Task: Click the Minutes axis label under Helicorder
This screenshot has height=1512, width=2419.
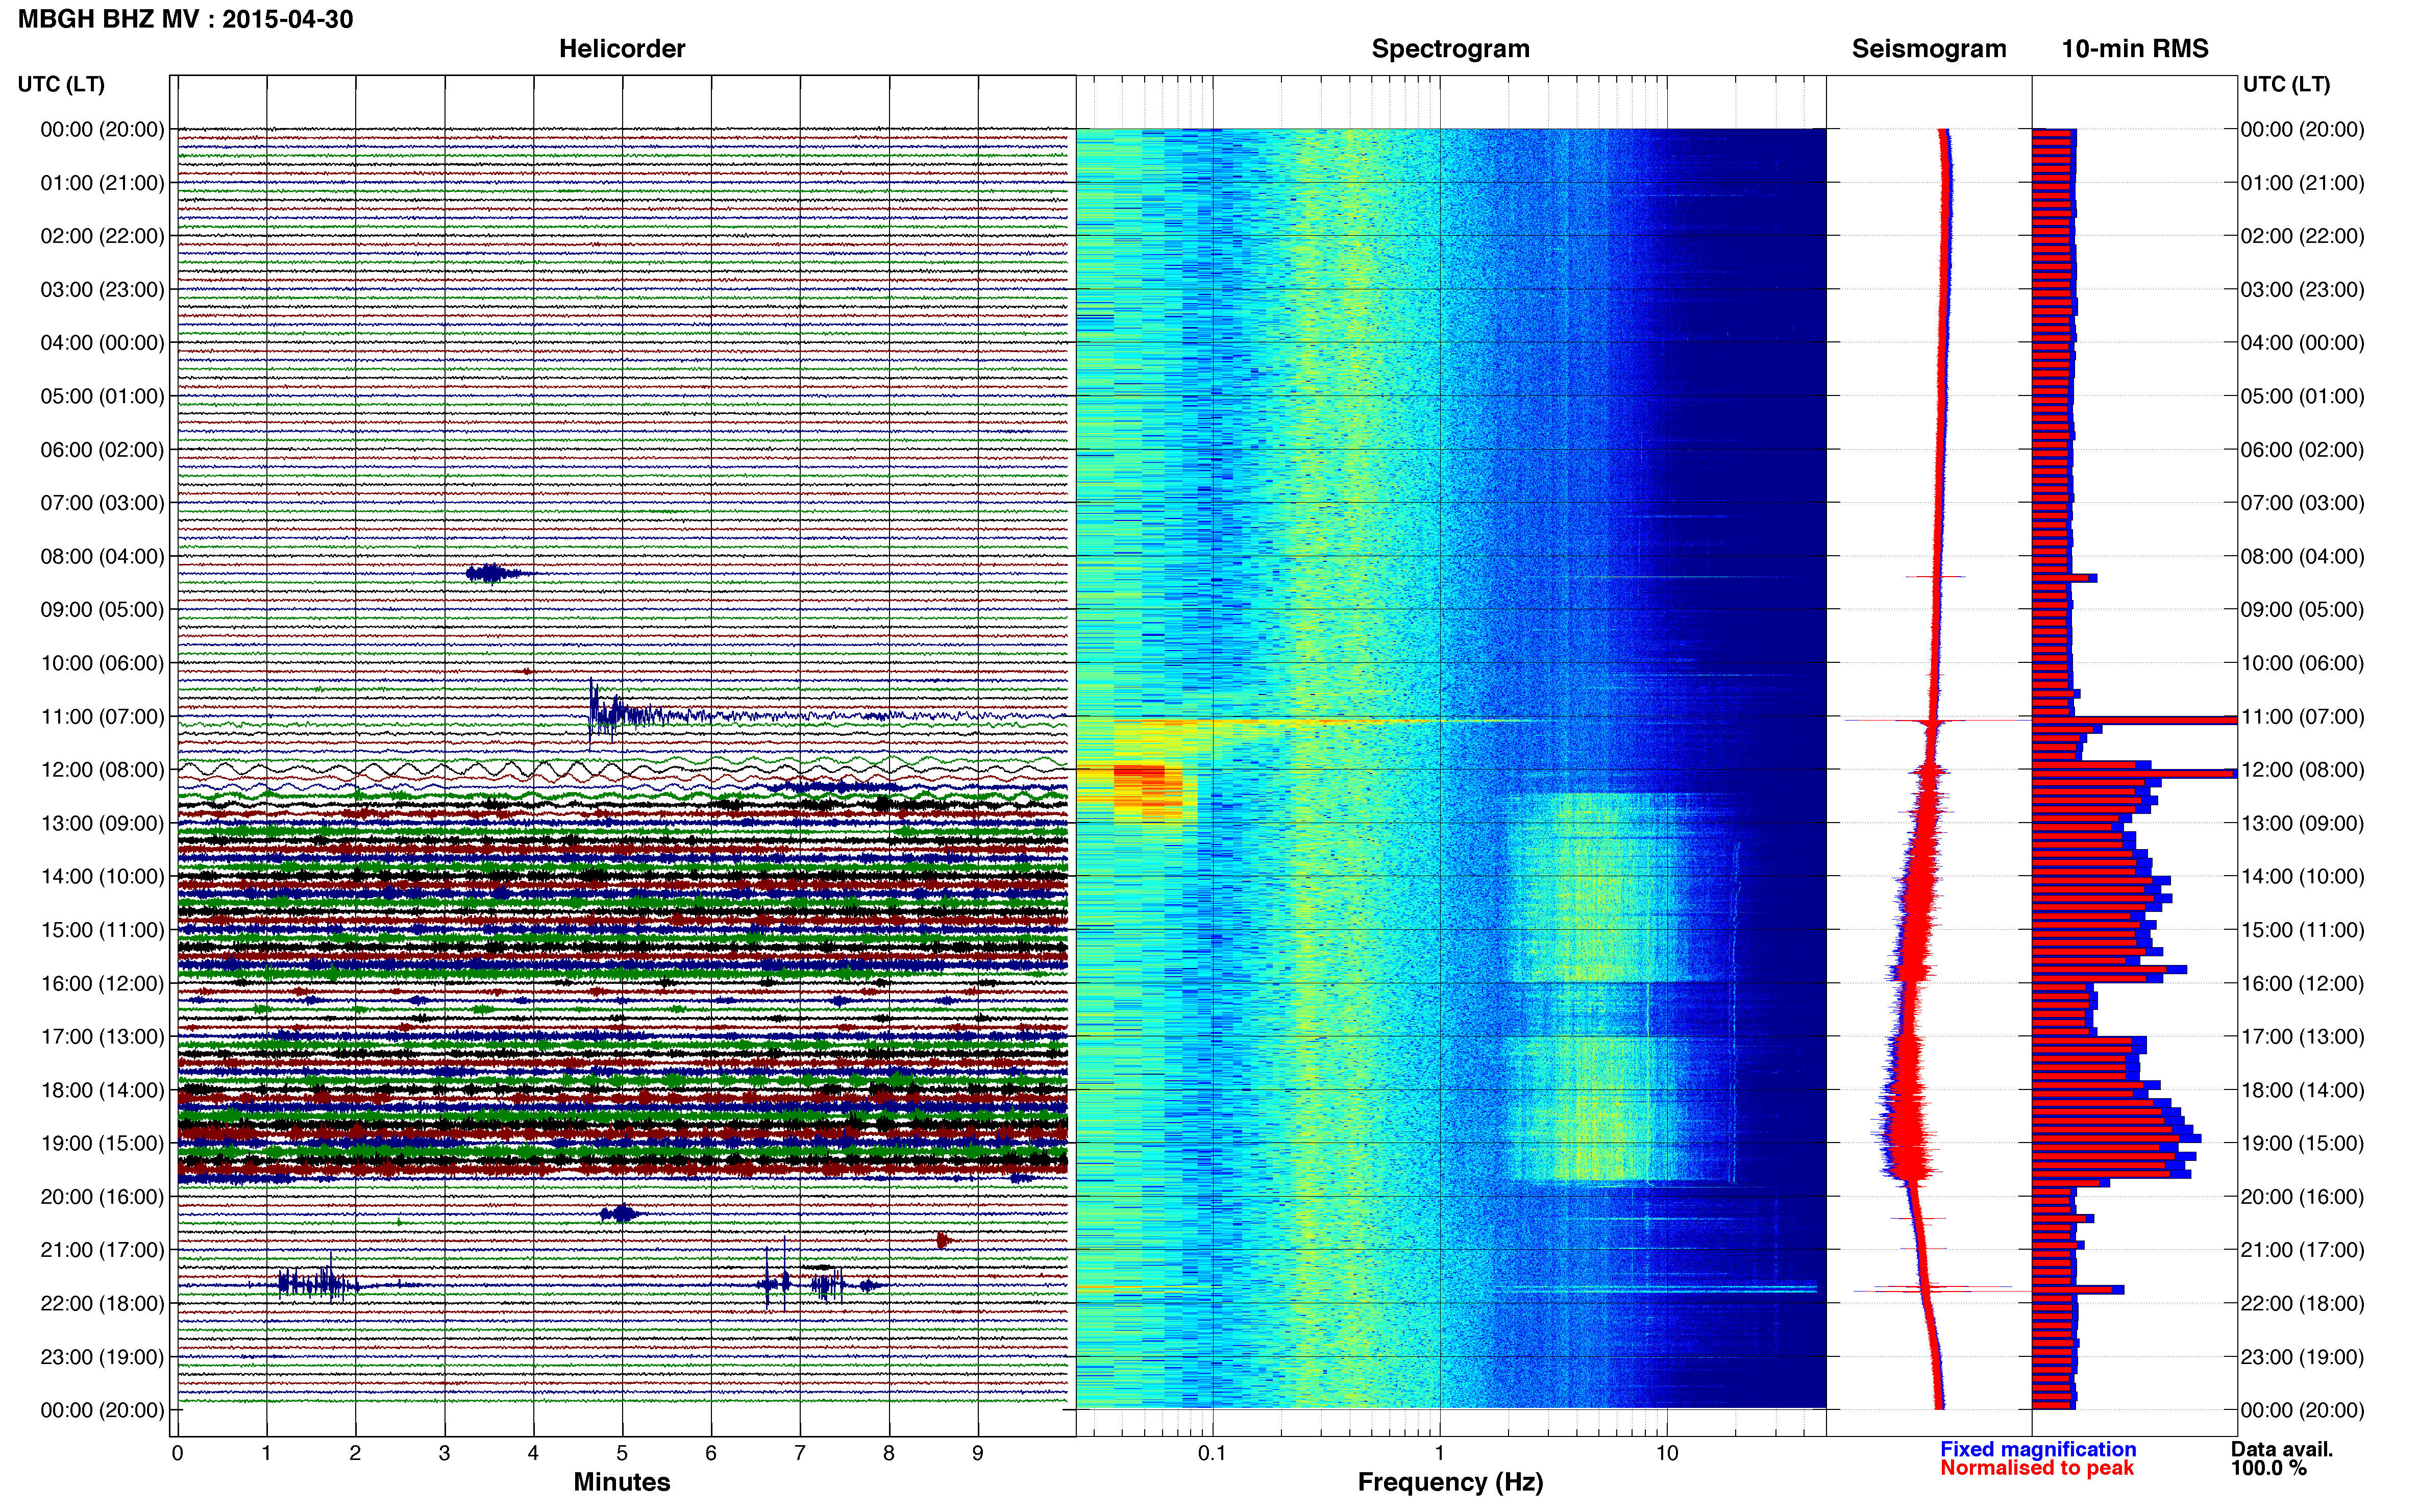Action: pos(621,1482)
